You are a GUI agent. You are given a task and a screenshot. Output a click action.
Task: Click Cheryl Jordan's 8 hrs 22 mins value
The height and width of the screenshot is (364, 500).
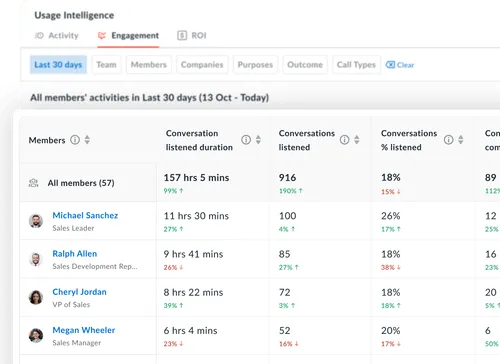[193, 292]
